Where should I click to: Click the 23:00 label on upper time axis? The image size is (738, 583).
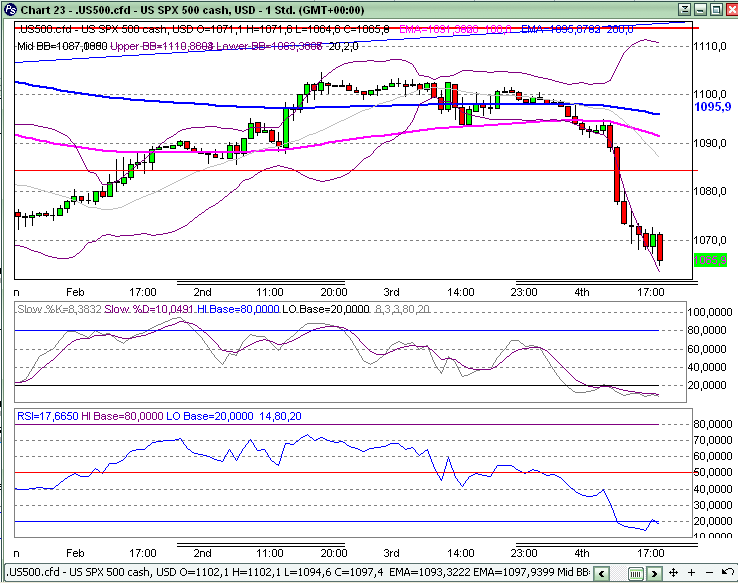pos(524,292)
